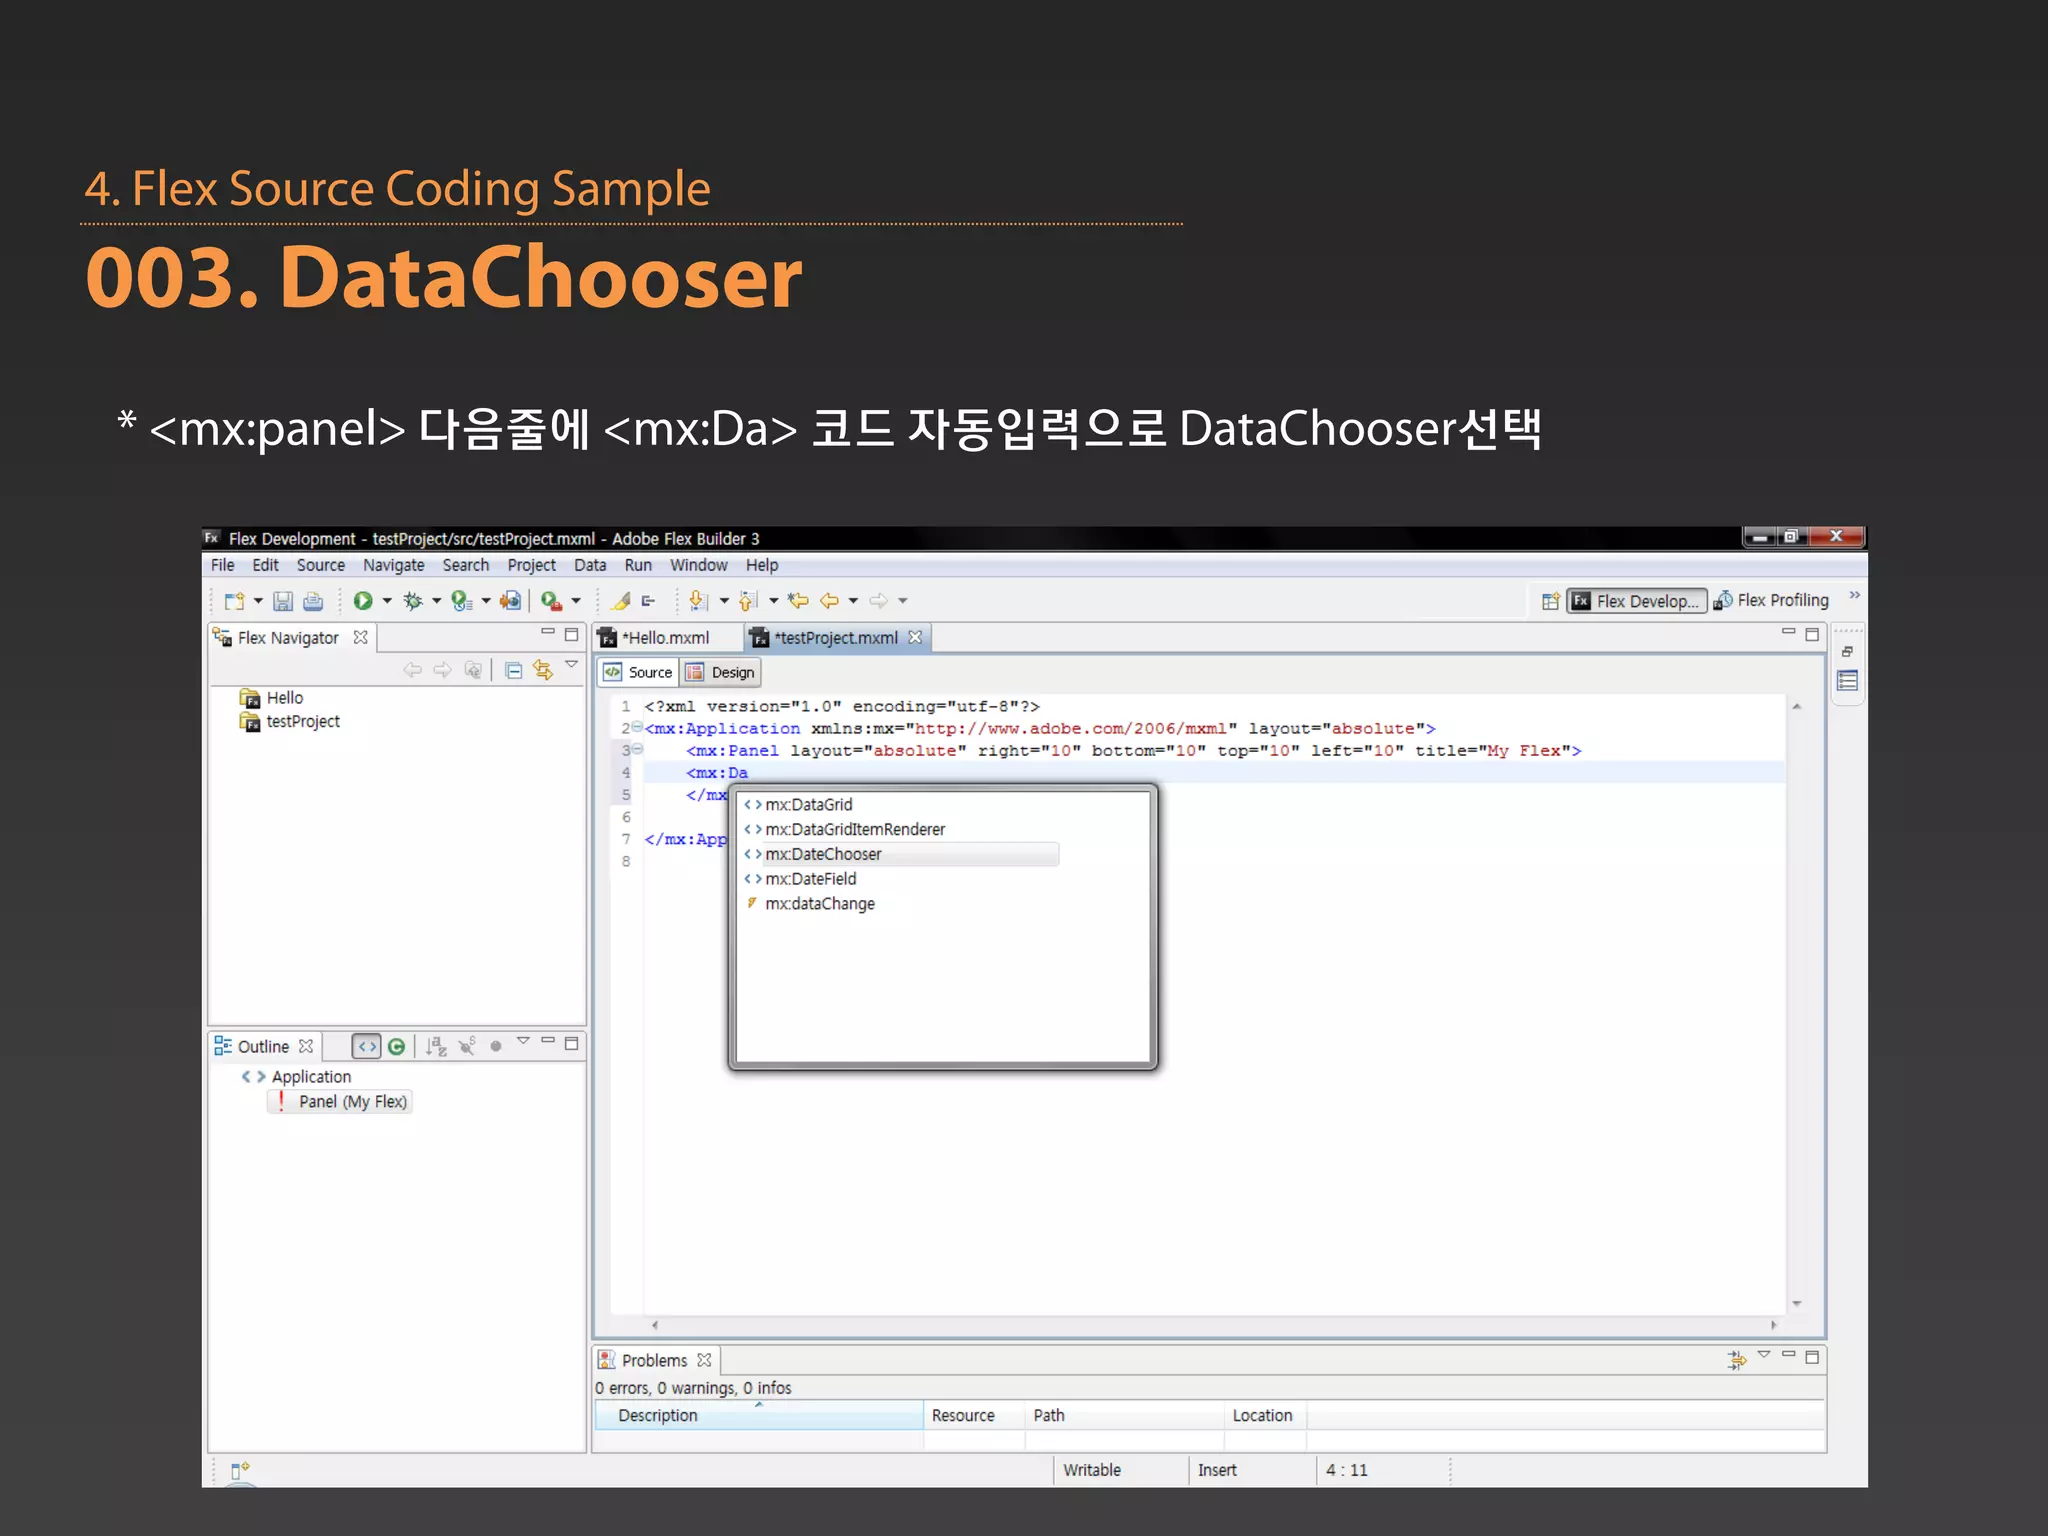Collapse code fold on line 3
This screenshot has width=2048, height=1536.
(x=638, y=749)
